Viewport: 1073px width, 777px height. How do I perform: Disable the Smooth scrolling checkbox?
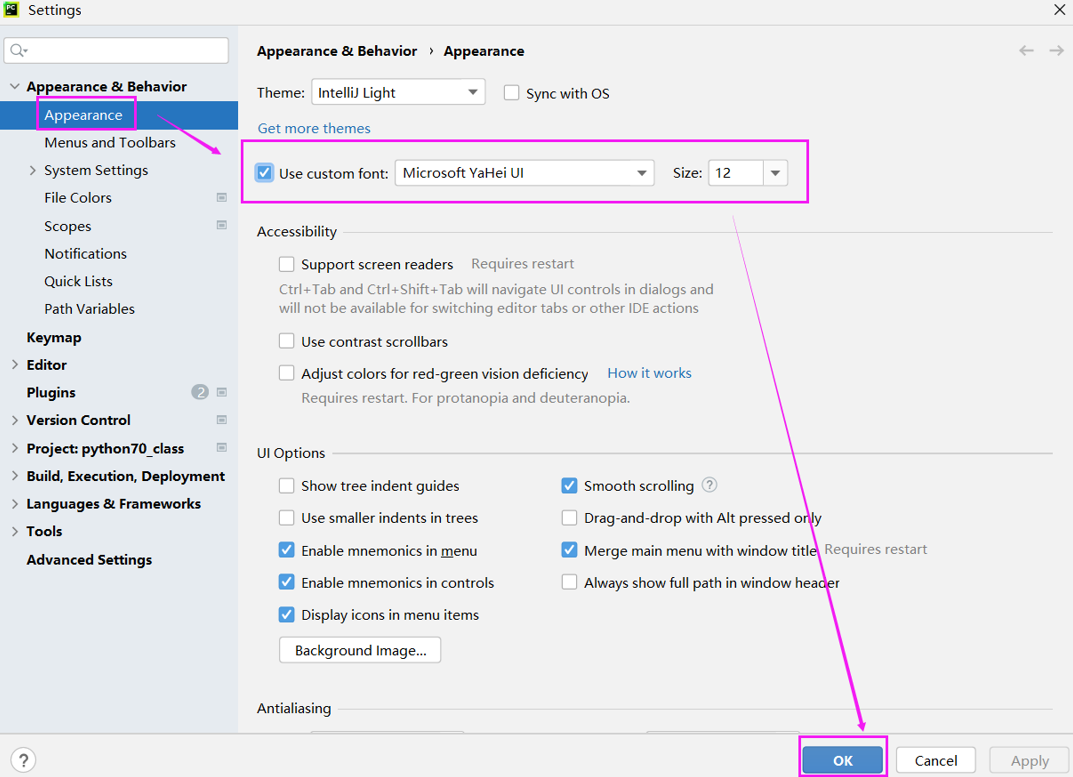(569, 486)
